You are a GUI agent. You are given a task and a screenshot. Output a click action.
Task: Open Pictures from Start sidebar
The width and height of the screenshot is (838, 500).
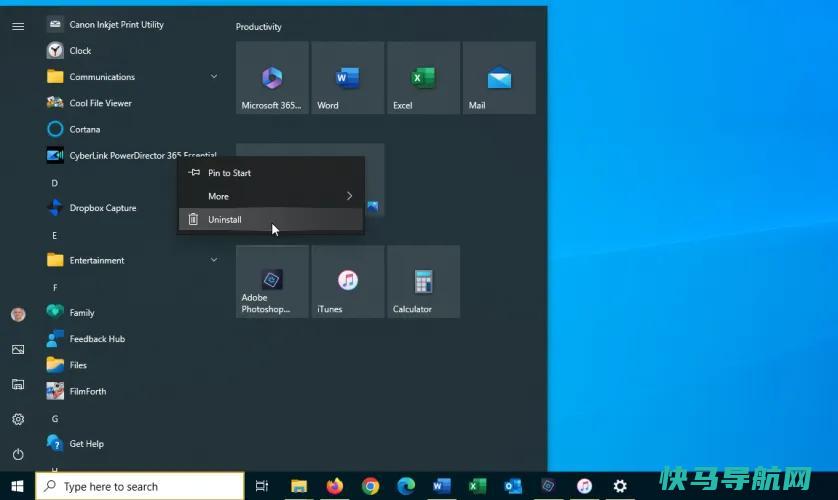[18, 349]
